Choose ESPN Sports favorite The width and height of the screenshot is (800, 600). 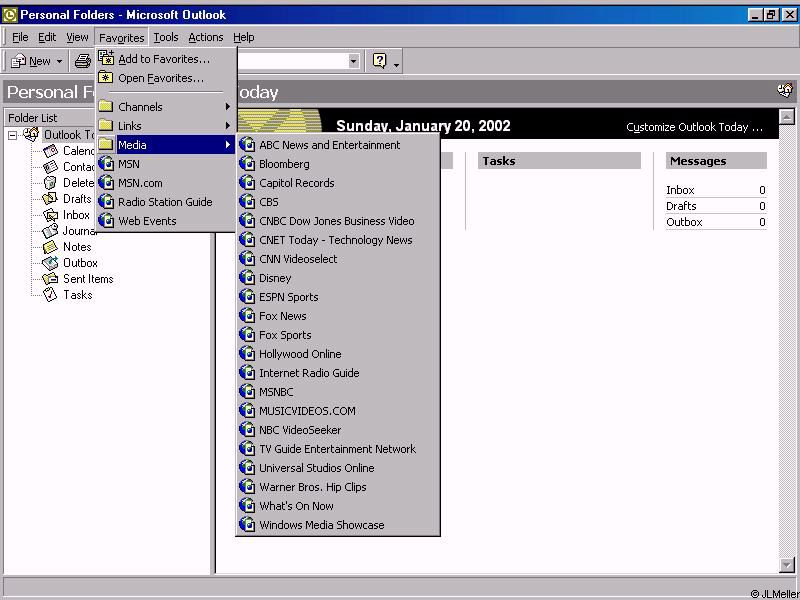click(338, 296)
